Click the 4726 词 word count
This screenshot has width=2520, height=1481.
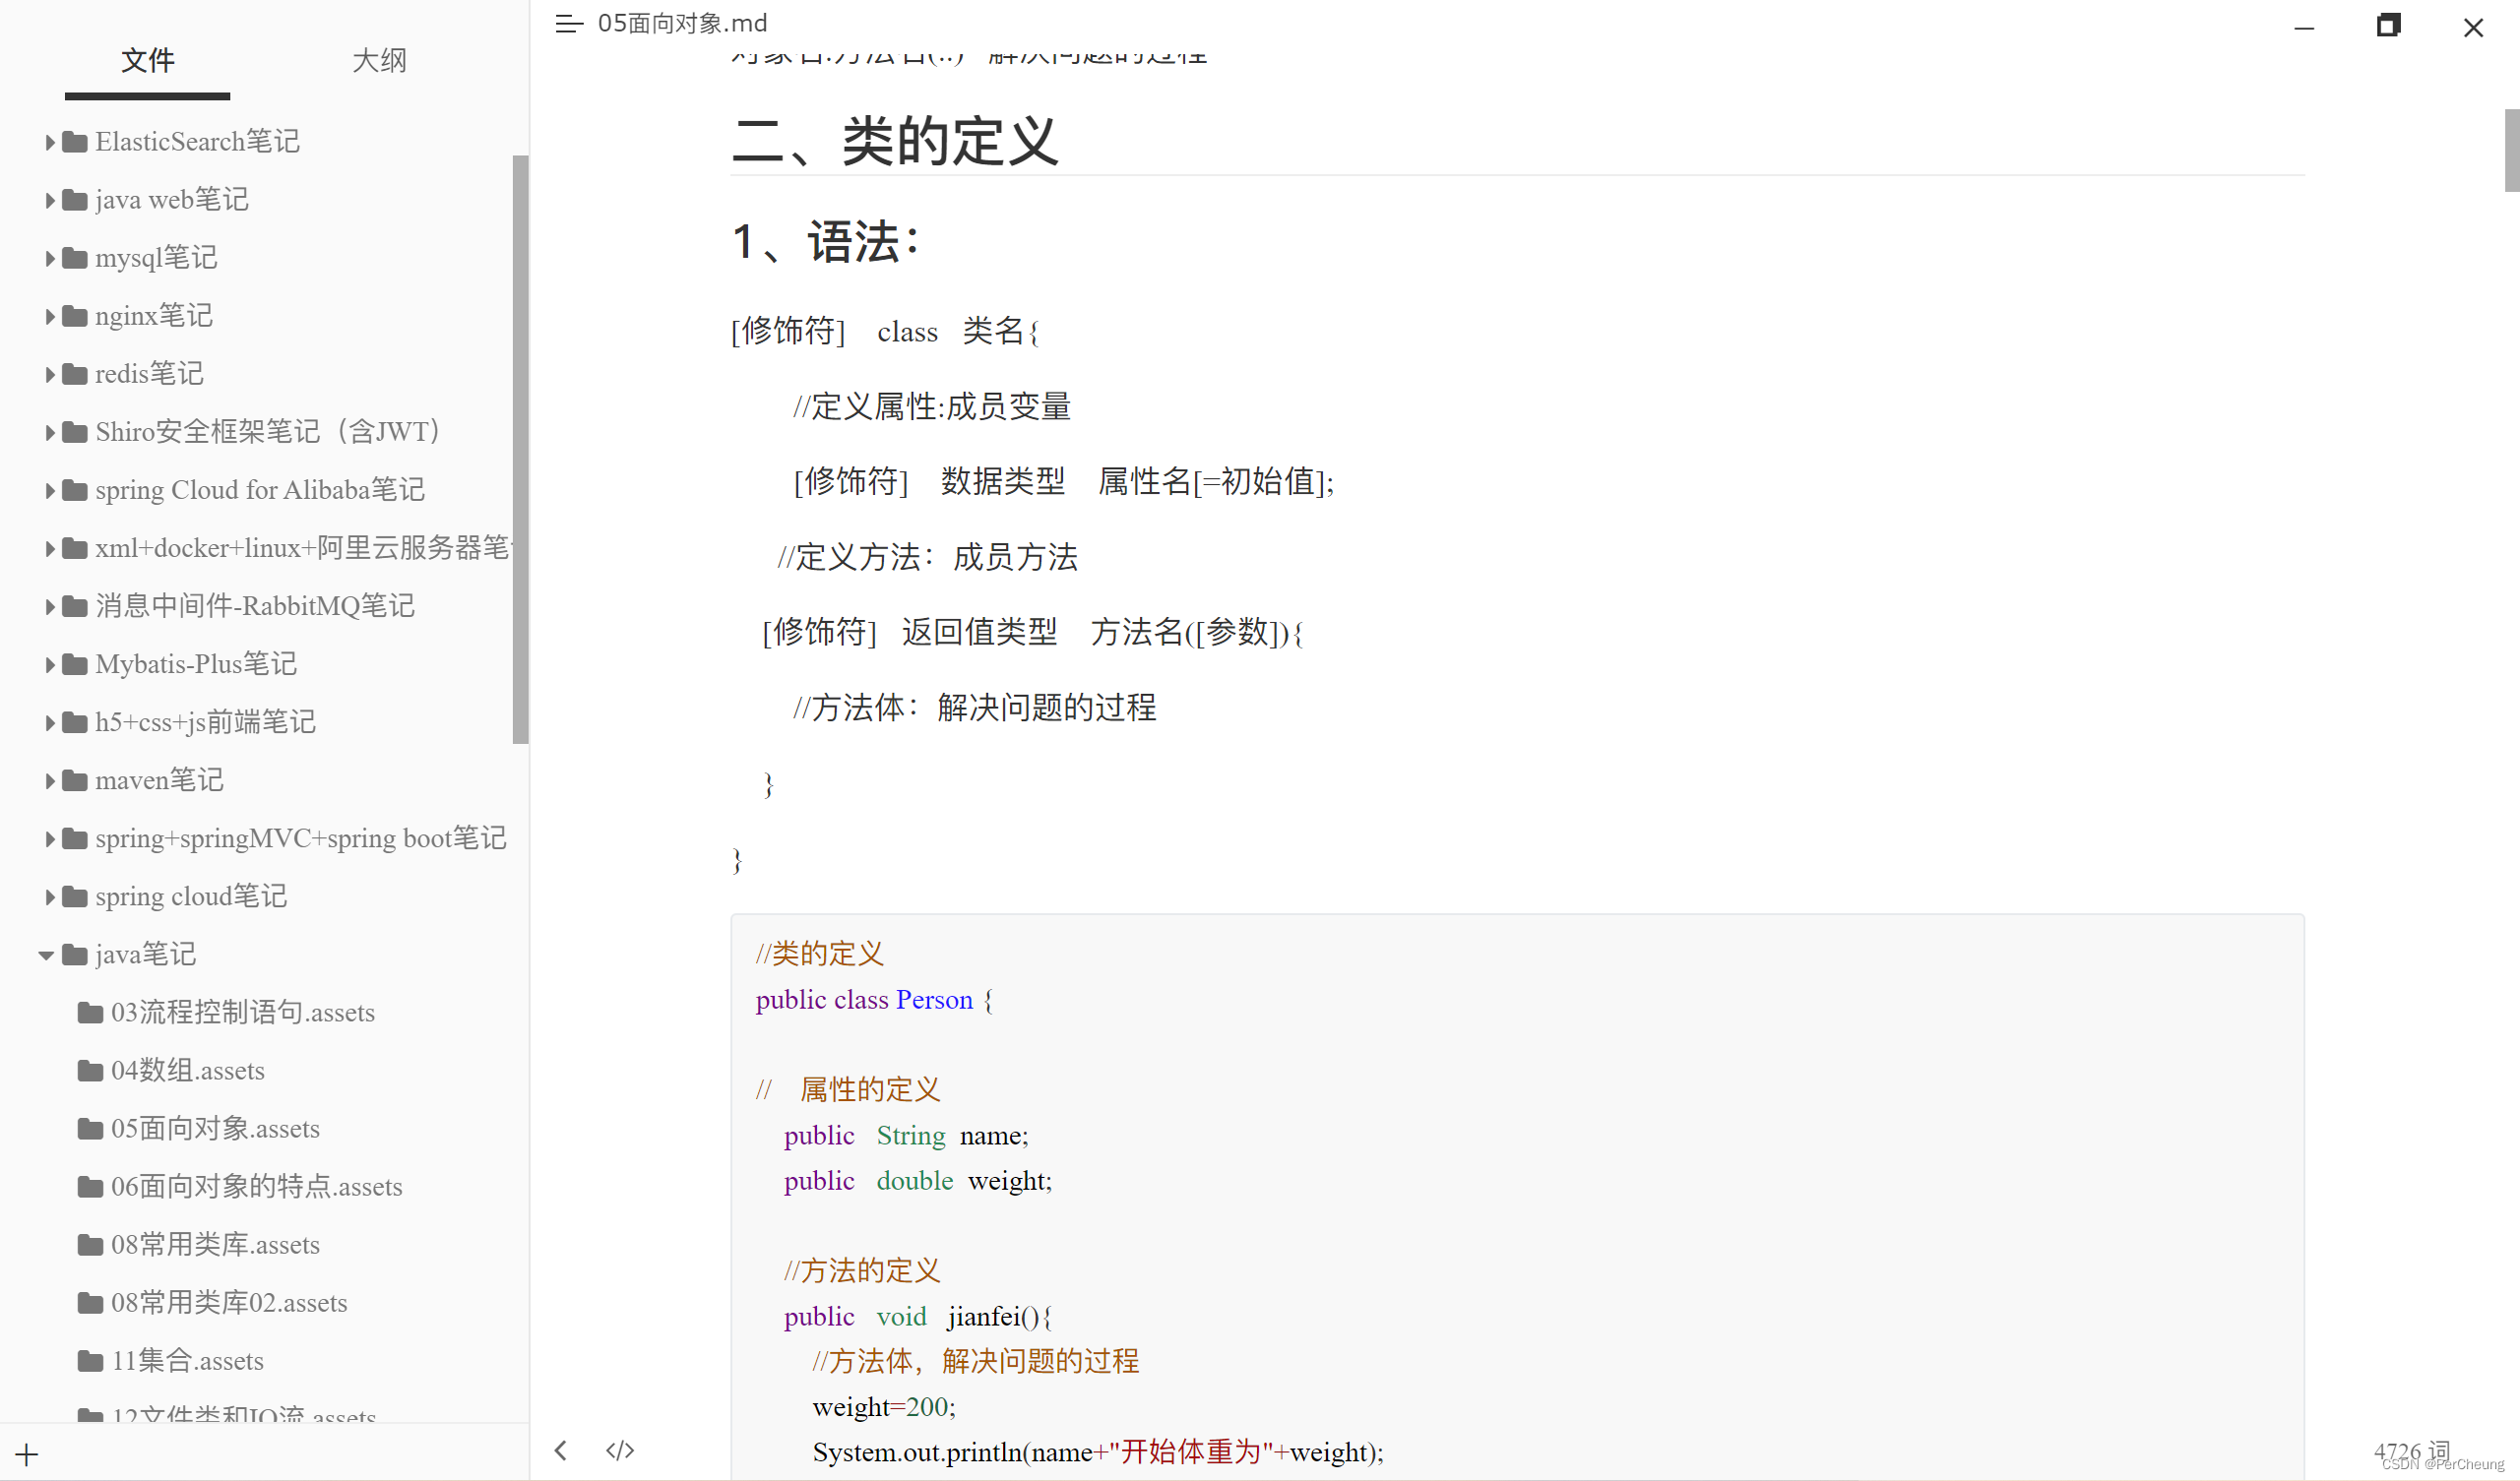pos(2411,1451)
